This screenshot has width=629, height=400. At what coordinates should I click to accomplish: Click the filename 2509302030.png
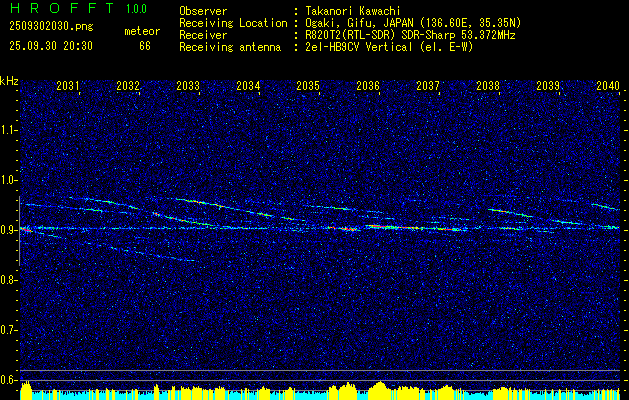pos(51,27)
